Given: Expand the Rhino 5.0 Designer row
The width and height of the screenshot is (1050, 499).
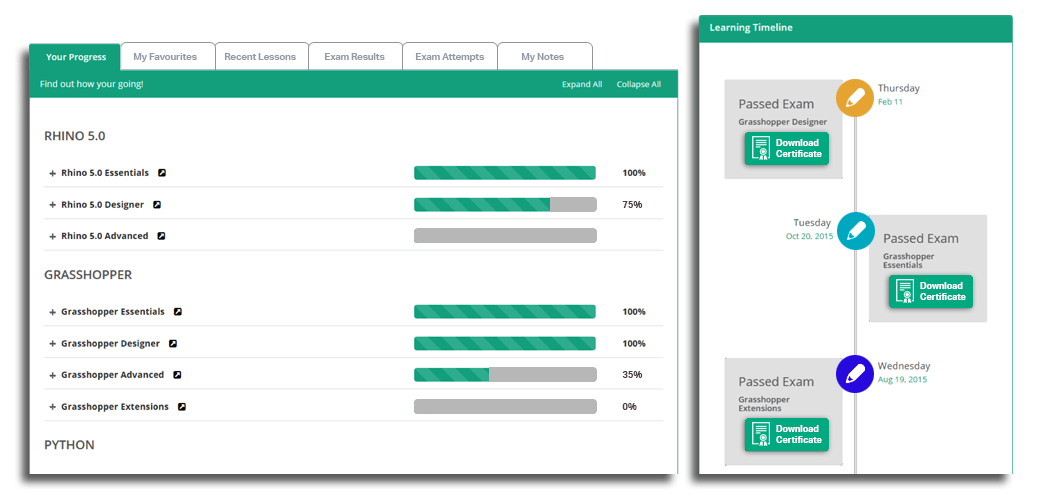Looking at the screenshot, I should (52, 205).
